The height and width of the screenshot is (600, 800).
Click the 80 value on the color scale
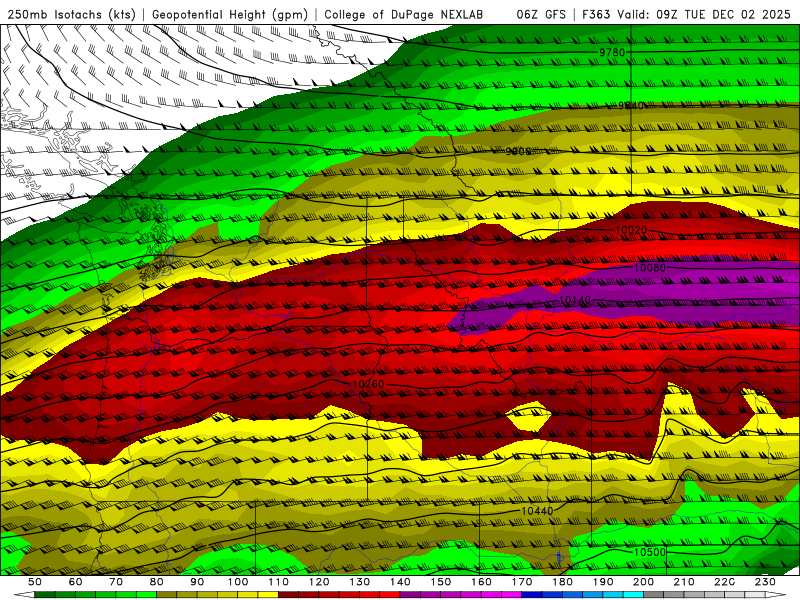(x=156, y=582)
